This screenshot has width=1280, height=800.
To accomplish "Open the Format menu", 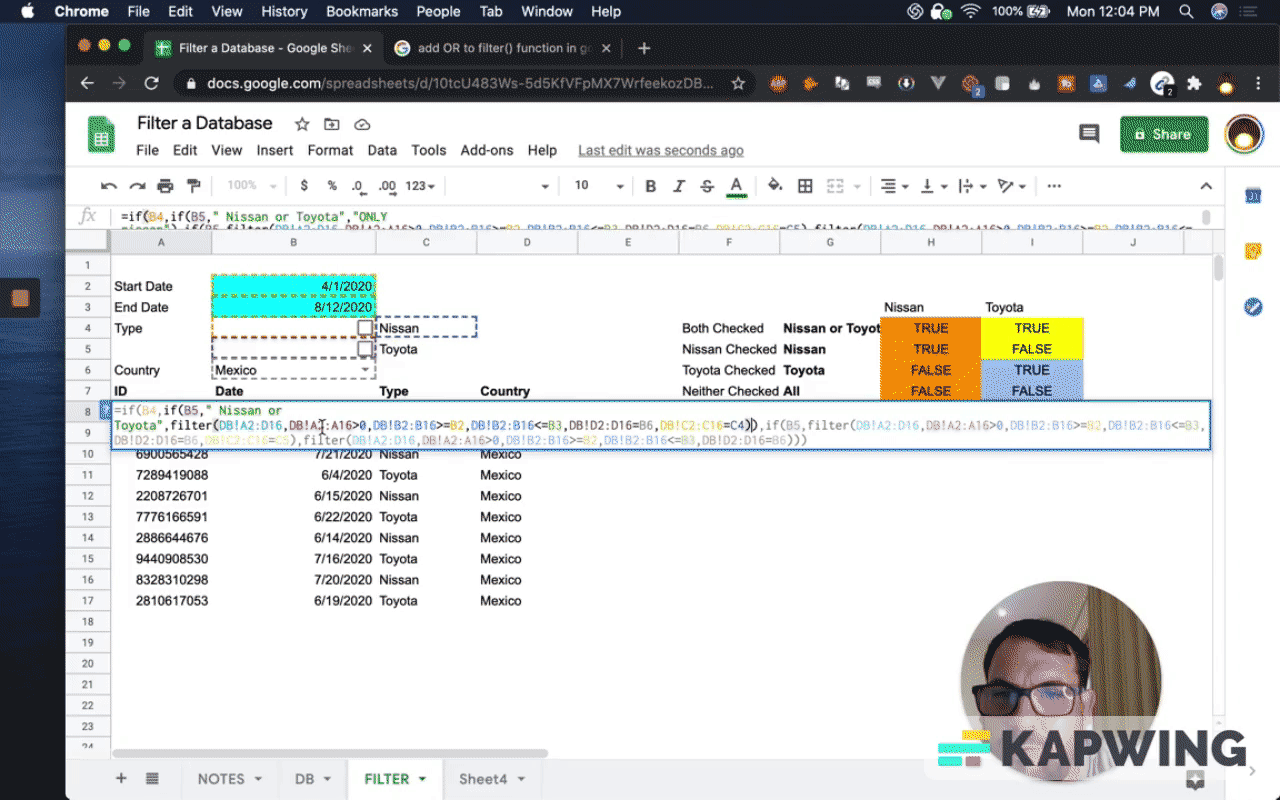I will coord(330,150).
